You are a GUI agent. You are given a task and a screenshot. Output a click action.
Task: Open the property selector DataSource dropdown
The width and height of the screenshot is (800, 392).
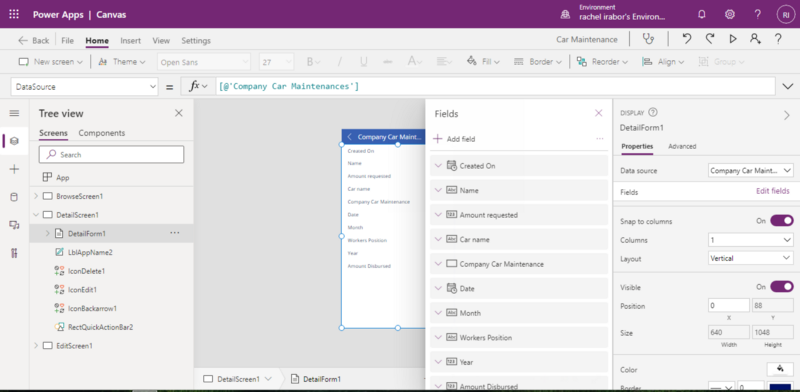pos(85,87)
